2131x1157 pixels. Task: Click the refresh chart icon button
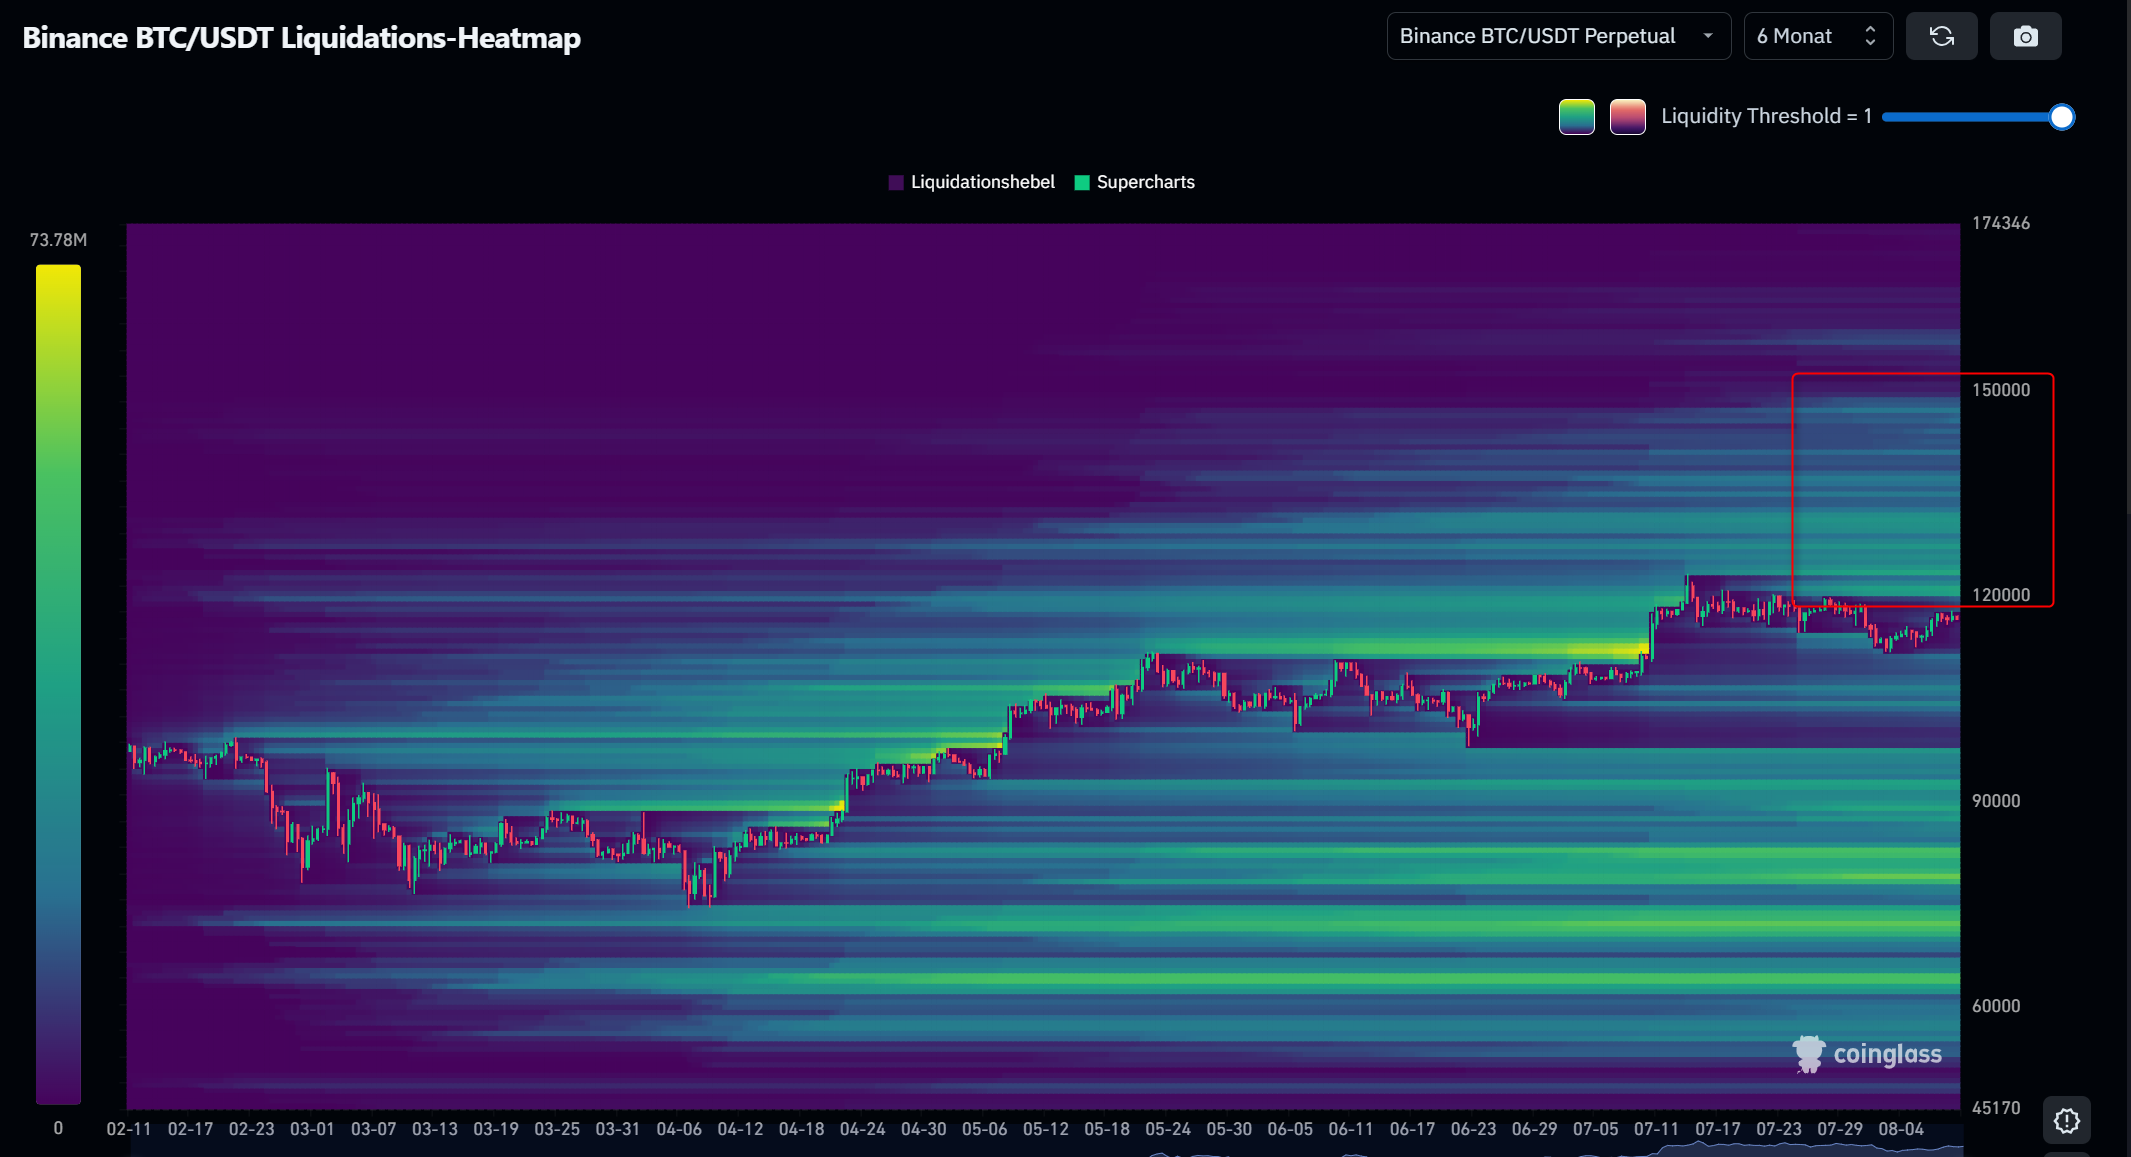click(x=1941, y=37)
